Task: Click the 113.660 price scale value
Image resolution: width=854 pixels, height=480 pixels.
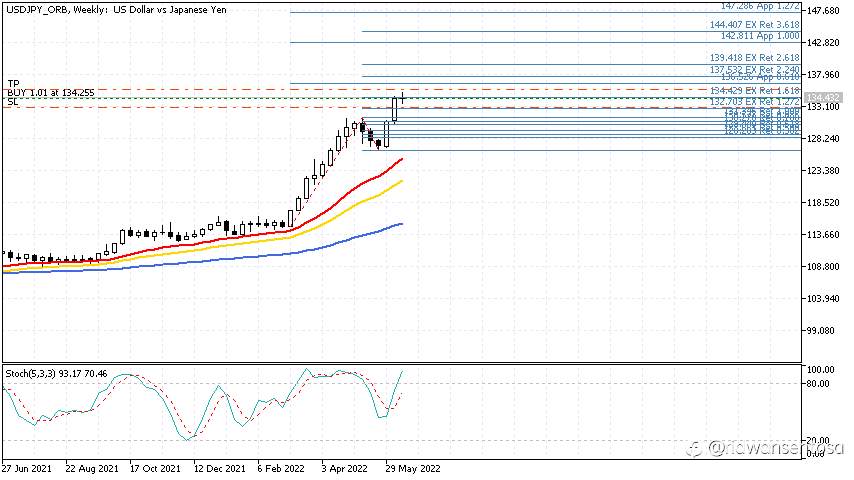Action: (824, 235)
